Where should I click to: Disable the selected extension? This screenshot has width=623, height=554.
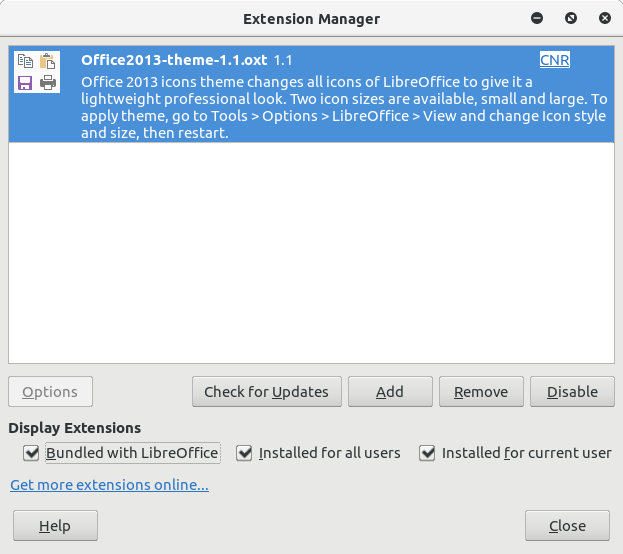[x=572, y=392]
